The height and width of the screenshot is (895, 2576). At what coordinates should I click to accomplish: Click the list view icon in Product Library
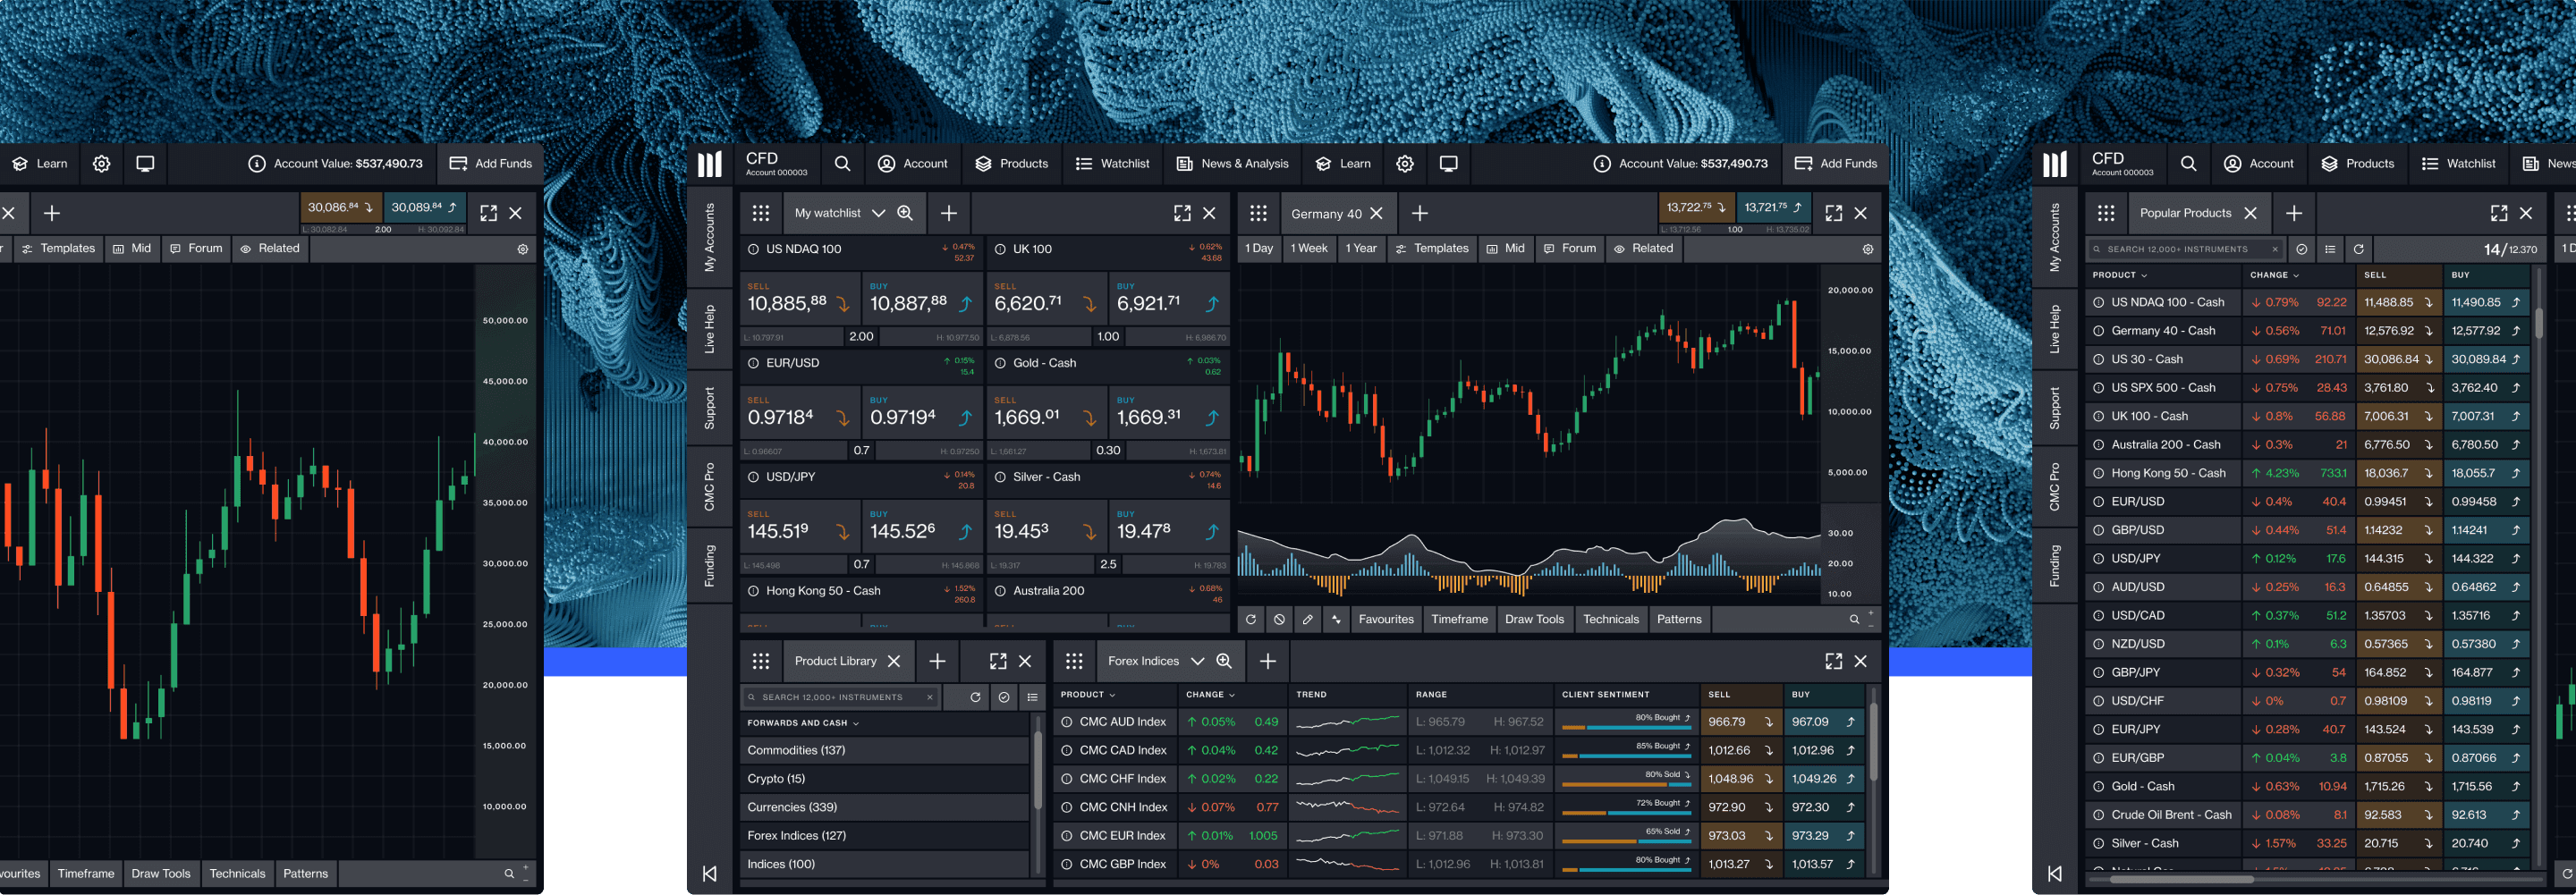[x=1032, y=697]
